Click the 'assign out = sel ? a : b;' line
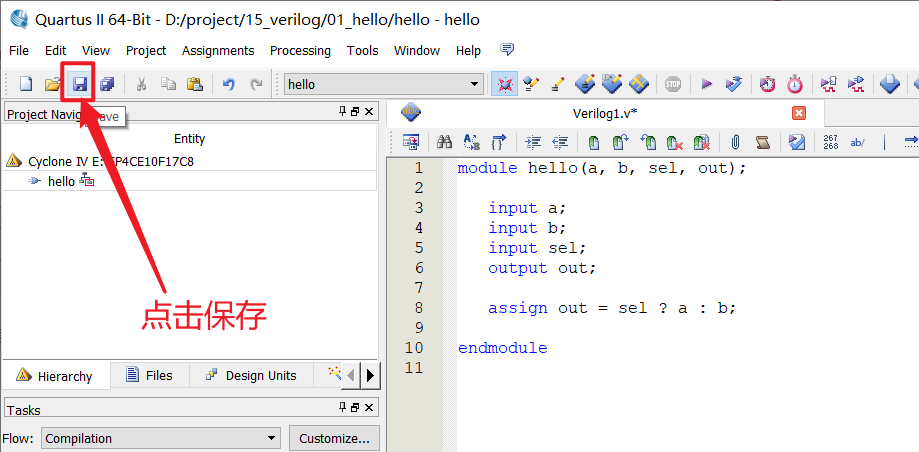Screen dimensions: 919x452 pos(612,308)
